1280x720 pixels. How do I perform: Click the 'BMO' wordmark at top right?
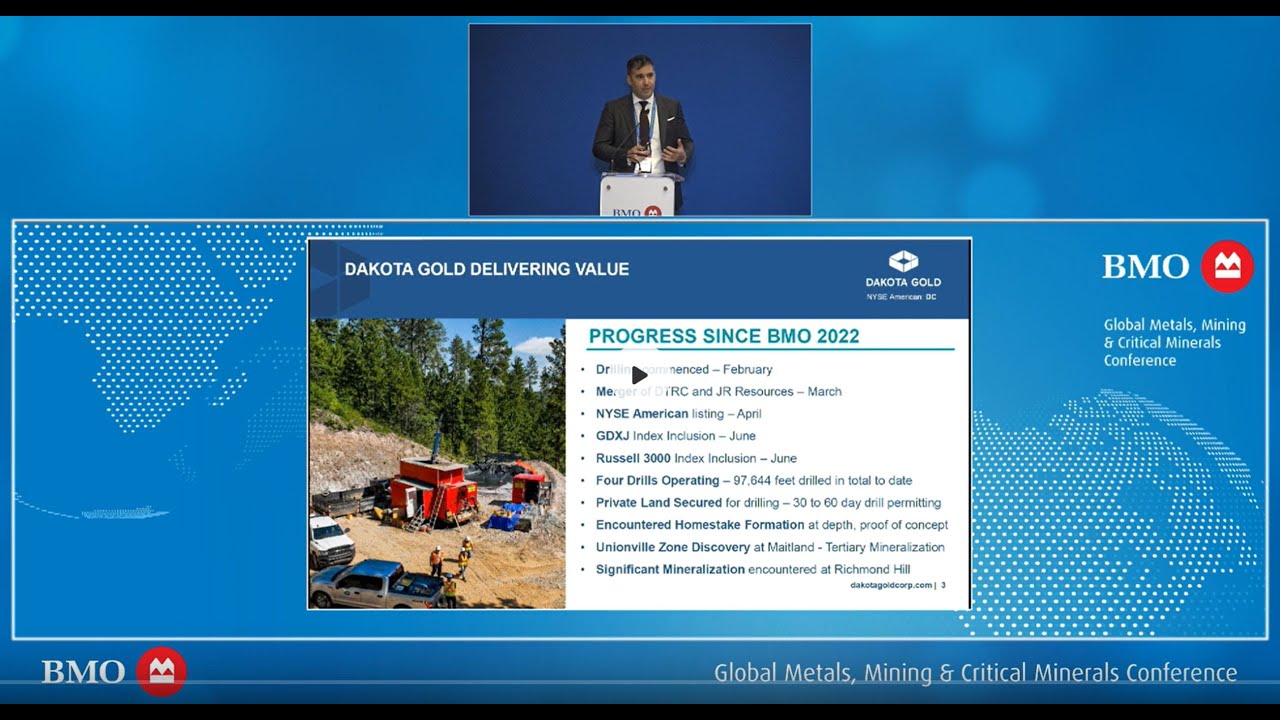tap(1146, 267)
